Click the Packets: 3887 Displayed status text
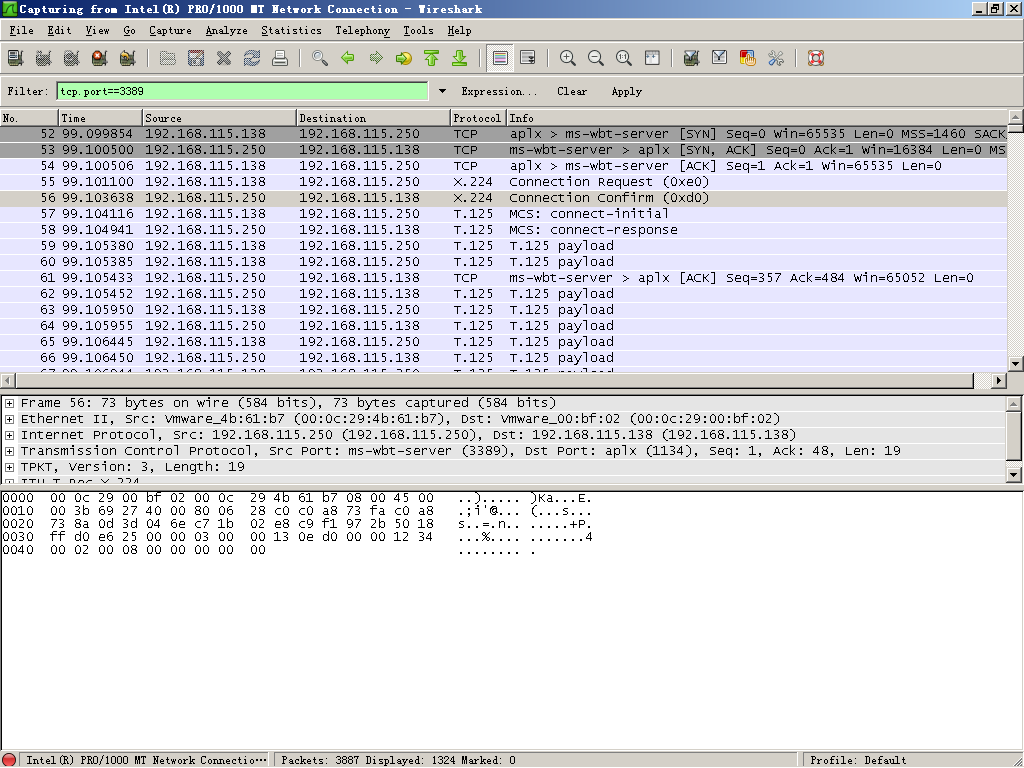This screenshot has width=1024, height=768. (x=398, y=760)
